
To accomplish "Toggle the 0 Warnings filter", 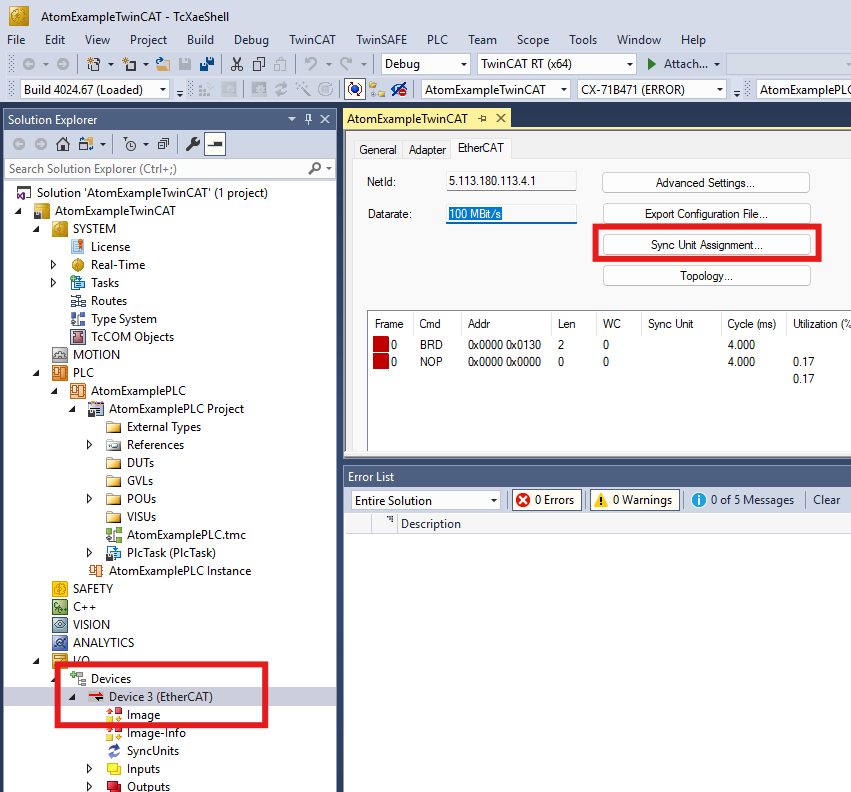I will pyautogui.click(x=634, y=500).
